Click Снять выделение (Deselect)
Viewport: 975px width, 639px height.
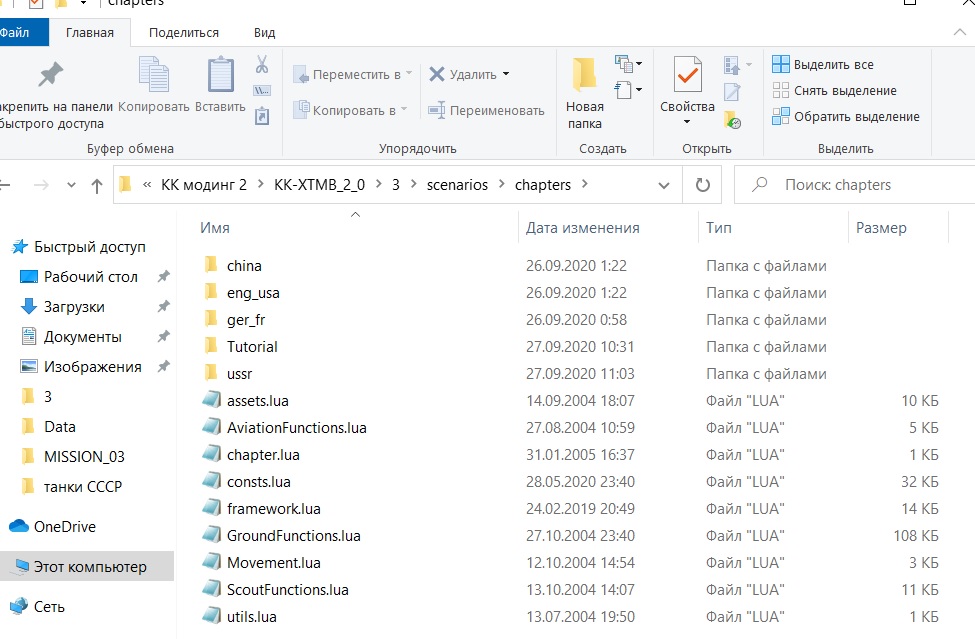834,90
